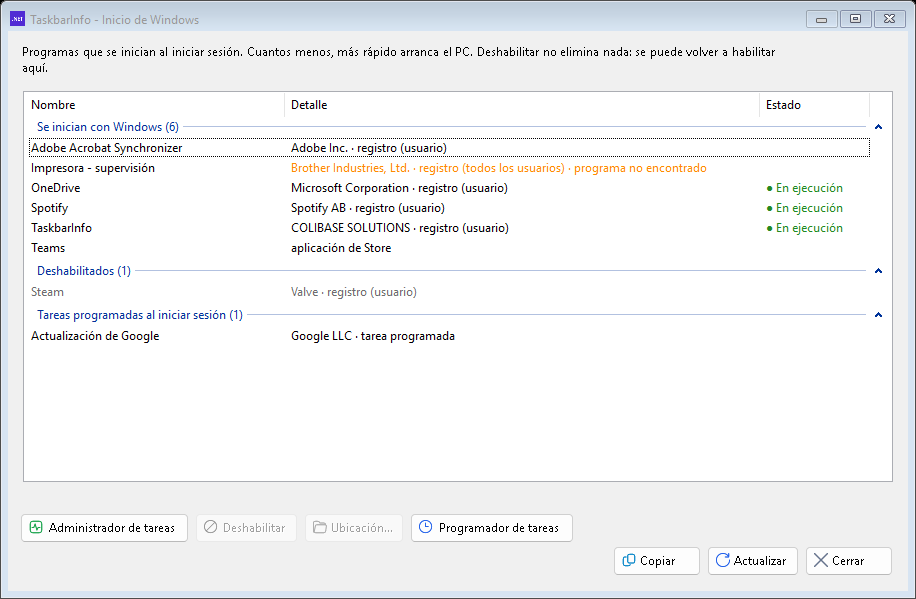Click the Deshabilitar button
The image size is (916, 599).
click(x=247, y=528)
